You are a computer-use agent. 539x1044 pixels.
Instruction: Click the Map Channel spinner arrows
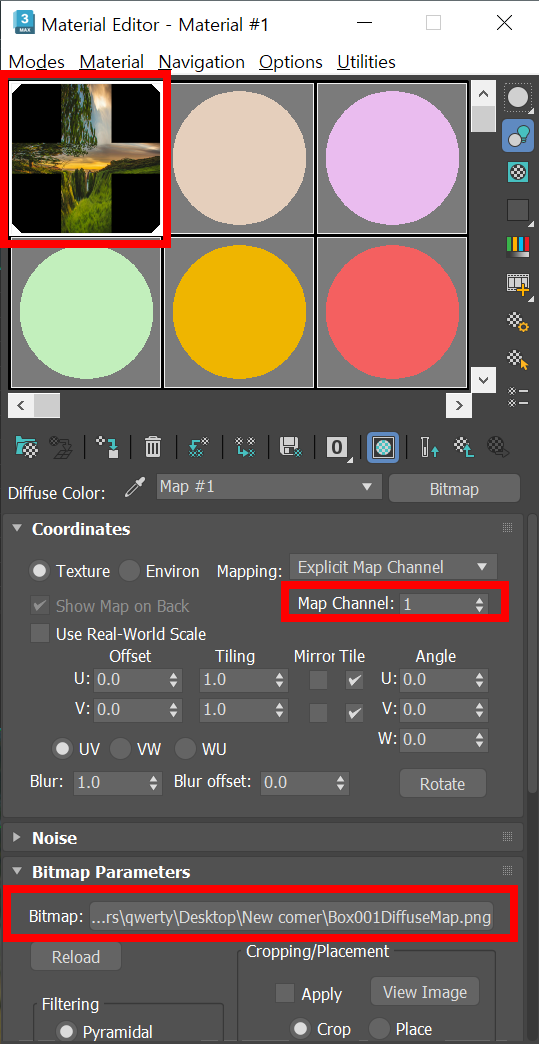[480, 604]
